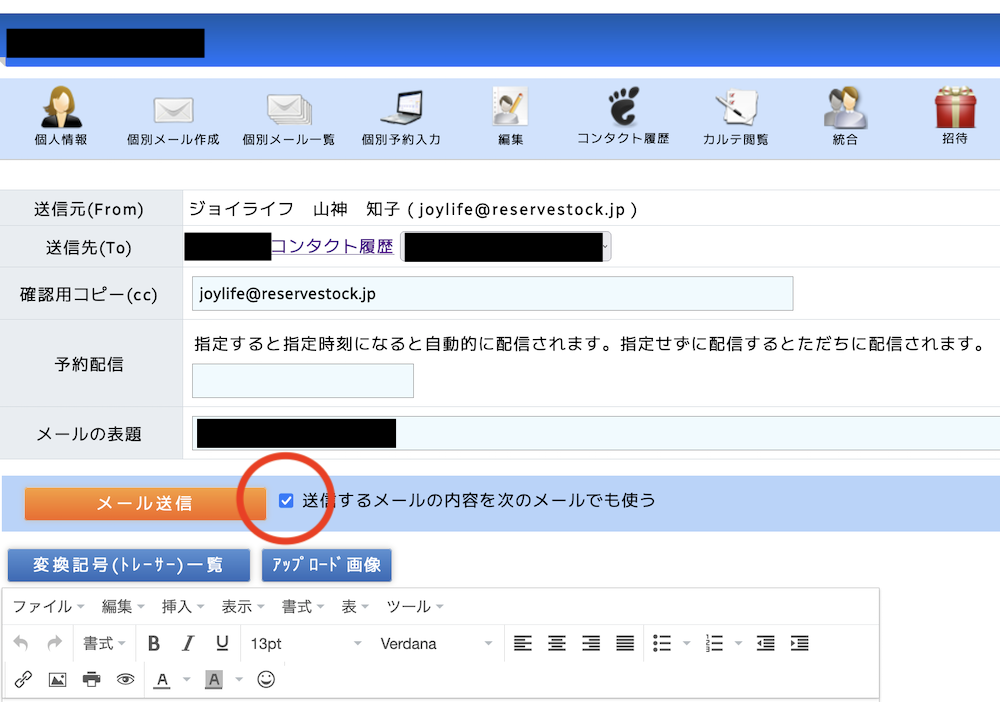This screenshot has height=702, width=1000.
Task: Toggle italic text formatting
Action: 187,643
